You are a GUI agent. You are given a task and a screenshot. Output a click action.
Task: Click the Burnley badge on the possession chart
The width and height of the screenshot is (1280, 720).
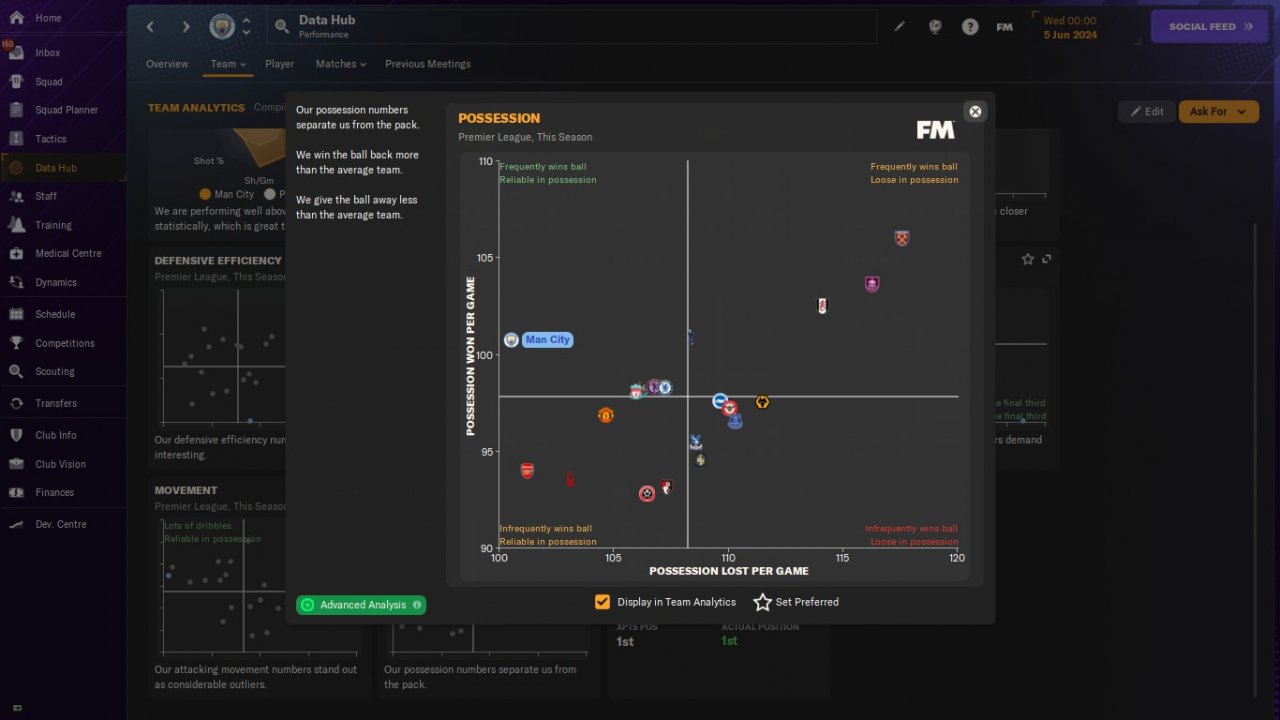pos(872,284)
